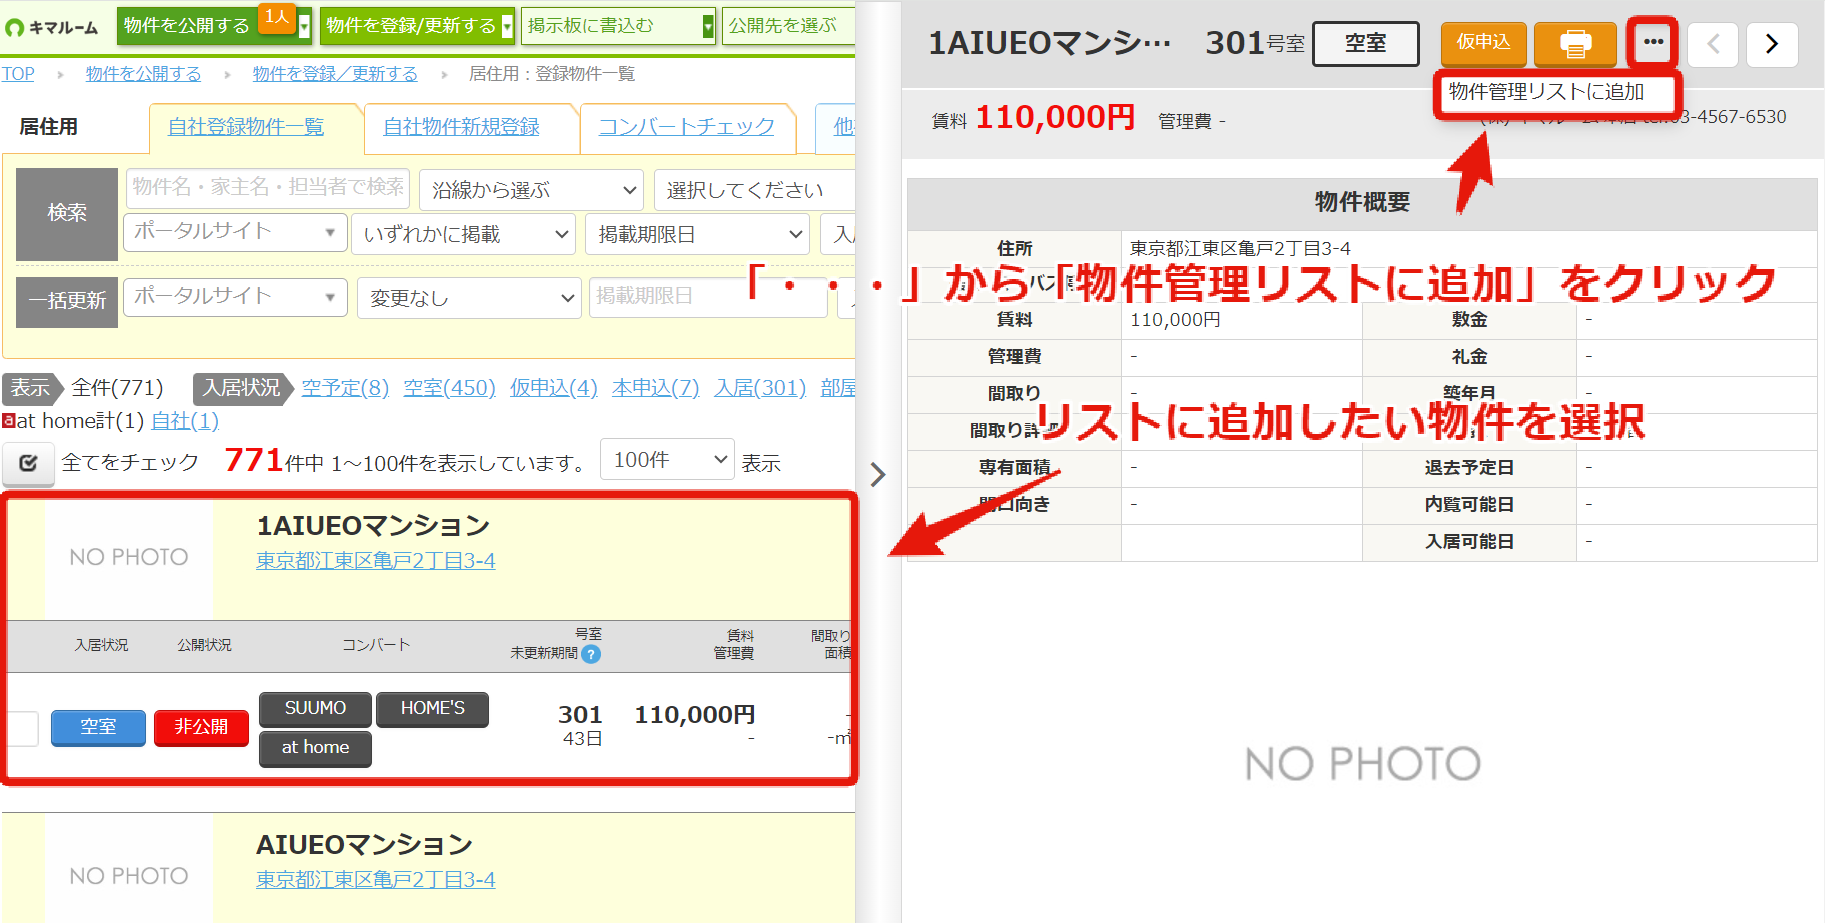Click the 仮申込 orange button
Image resolution: width=1825 pixels, height=923 pixels.
[x=1483, y=43]
